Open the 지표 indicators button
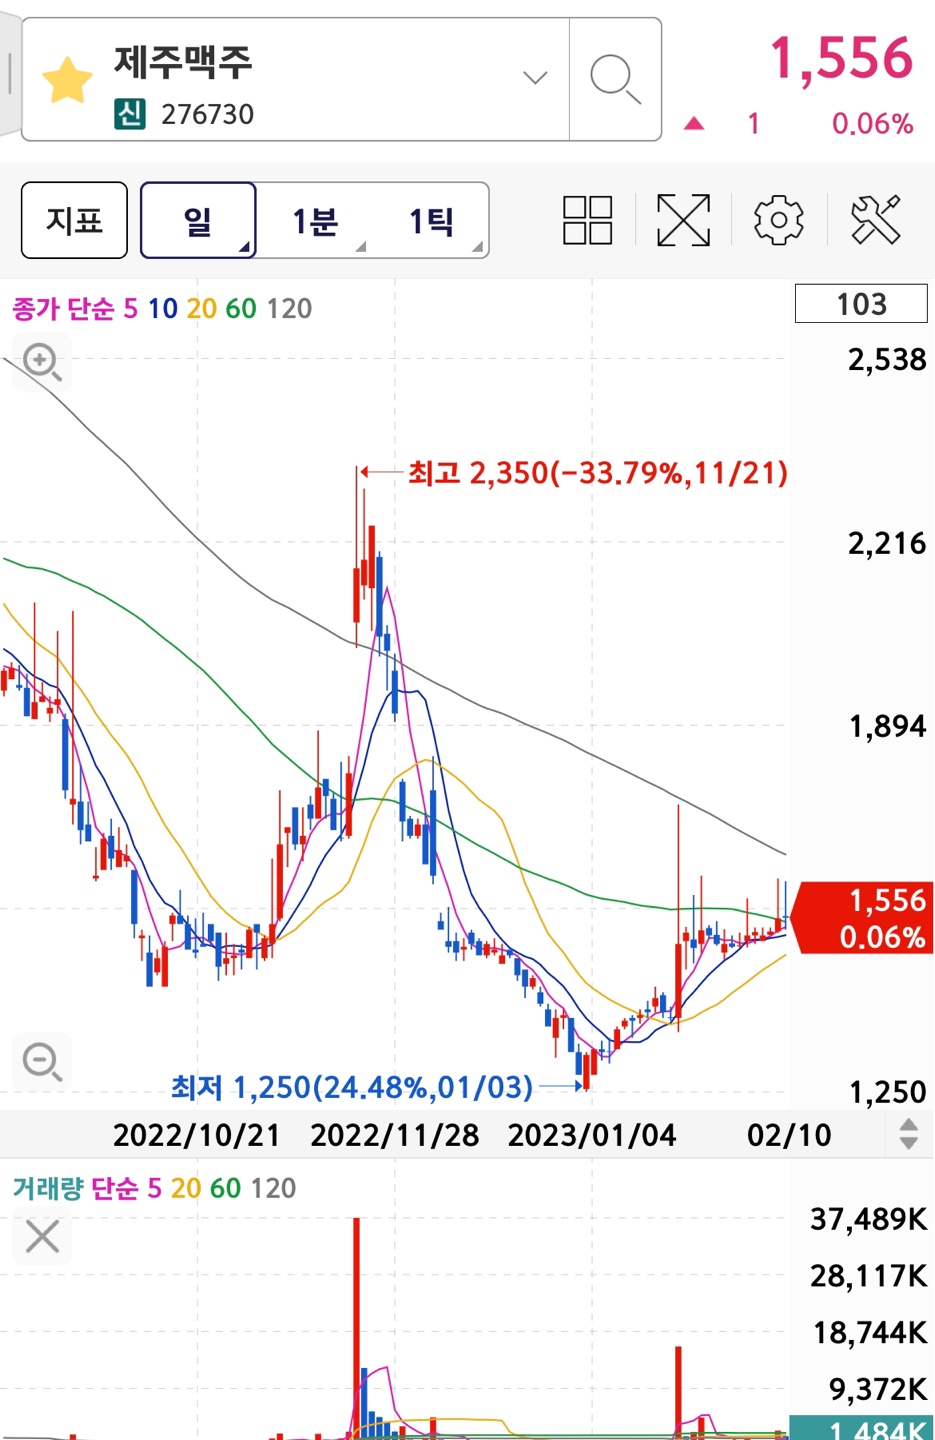Image resolution: width=935 pixels, height=1440 pixels. 74,220
